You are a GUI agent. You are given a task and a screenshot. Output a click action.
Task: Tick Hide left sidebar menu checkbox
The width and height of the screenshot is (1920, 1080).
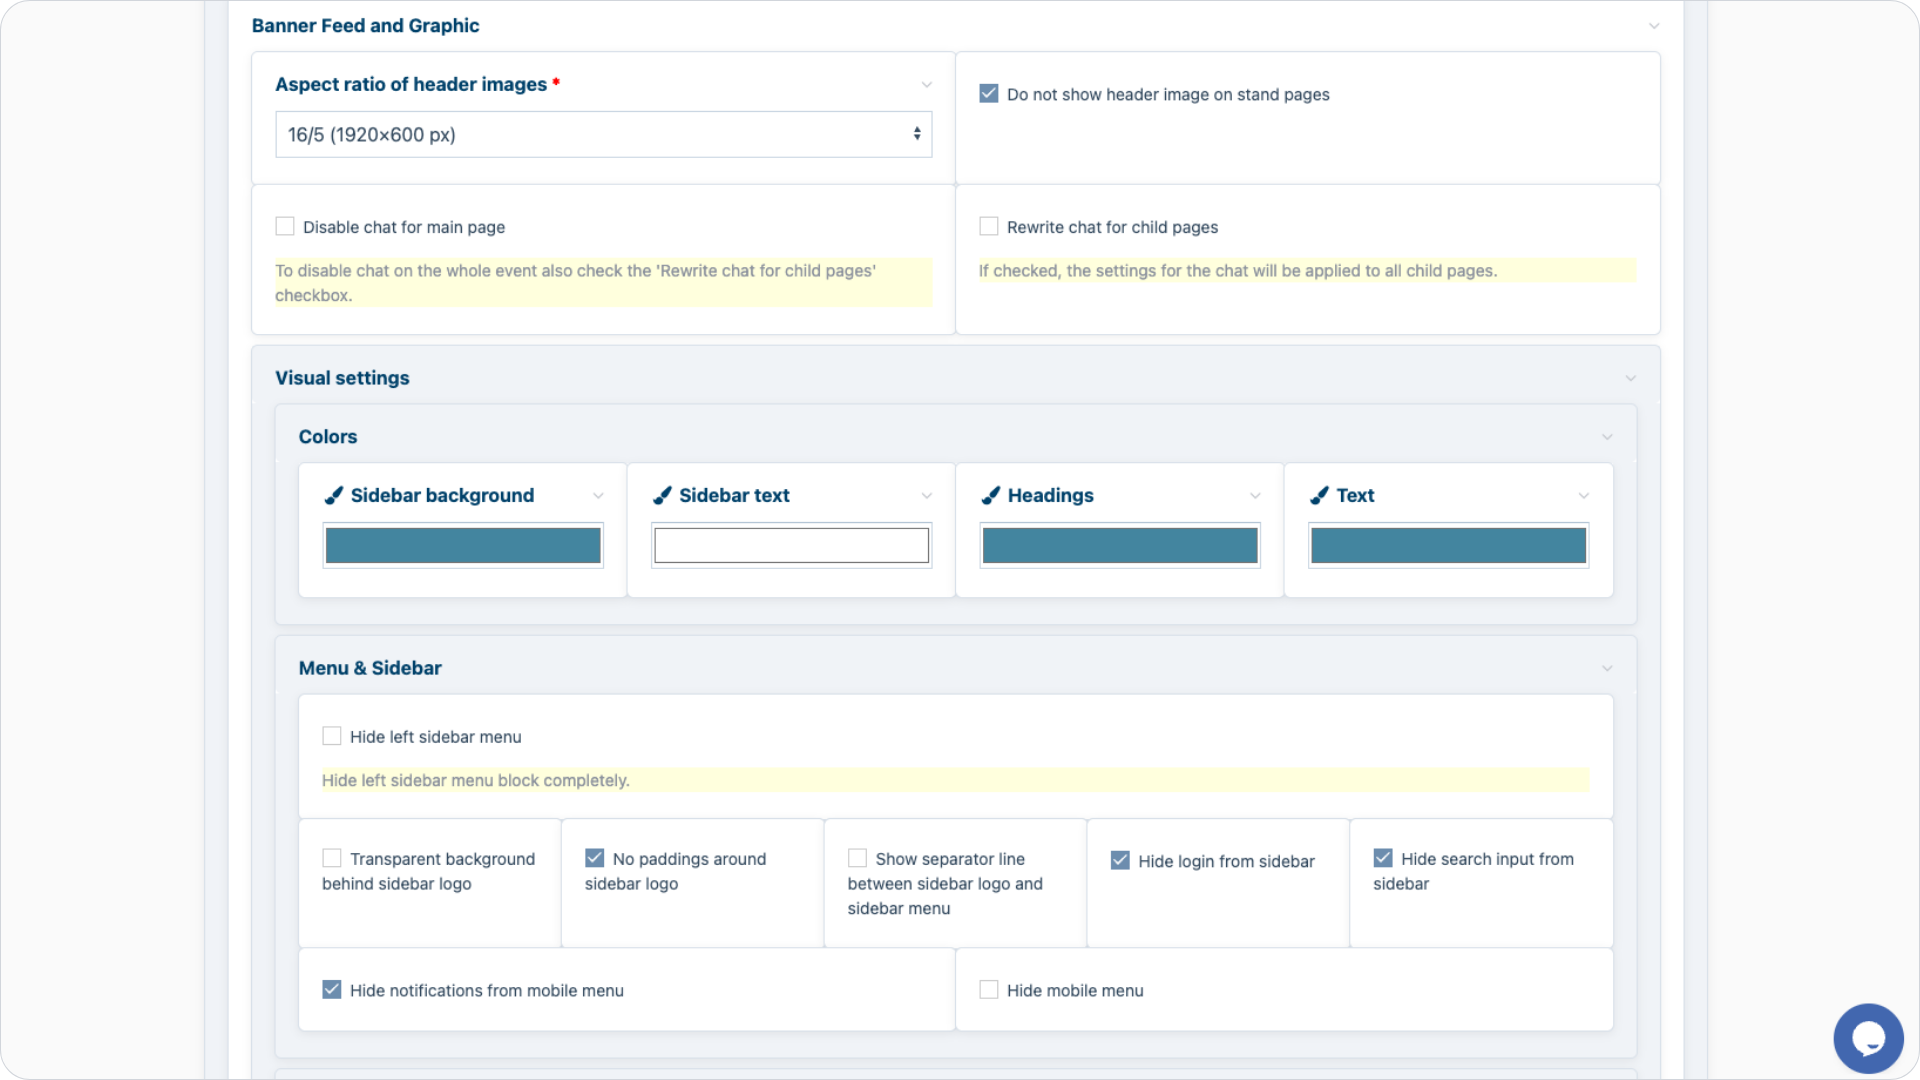332,737
